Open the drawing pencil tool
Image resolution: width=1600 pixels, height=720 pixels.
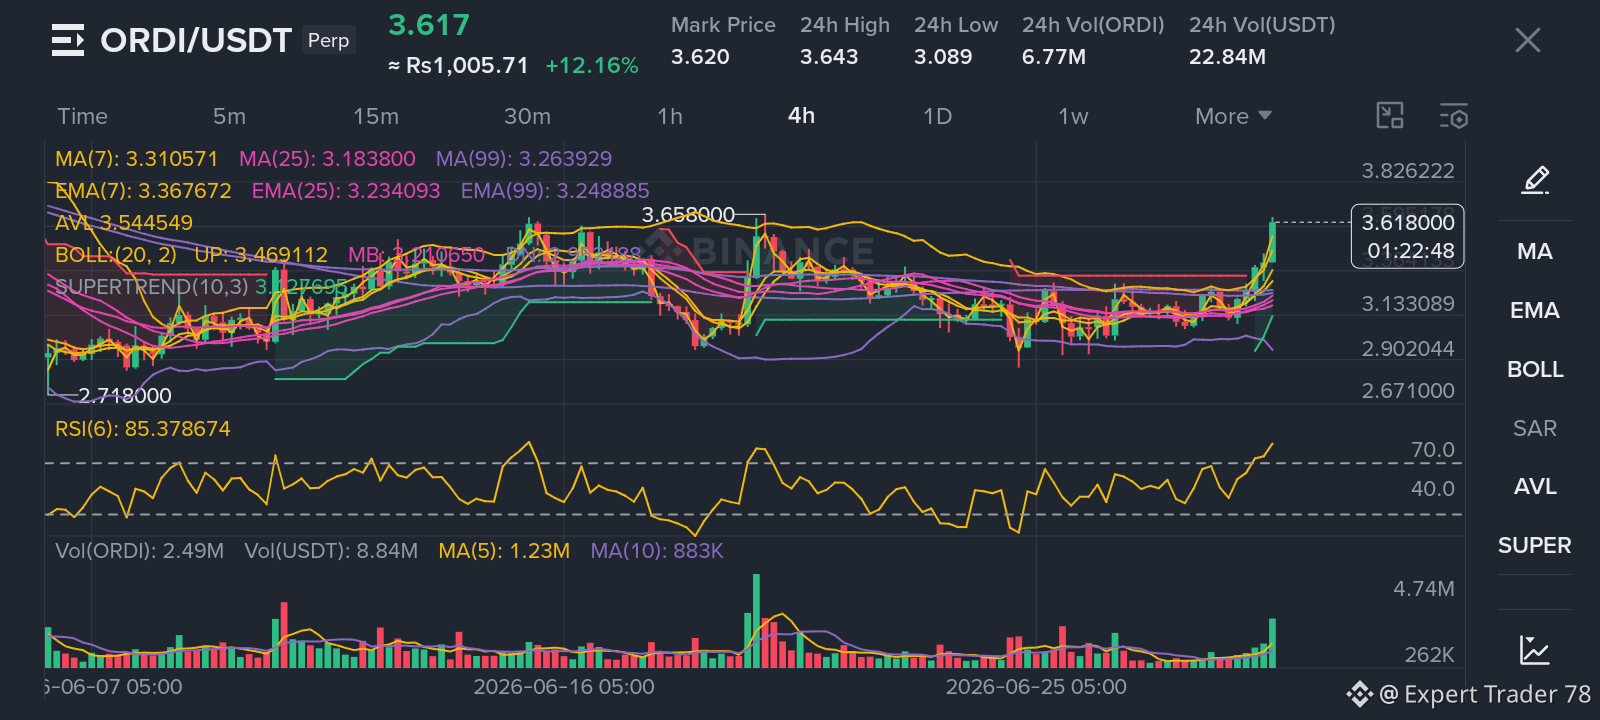[1535, 179]
